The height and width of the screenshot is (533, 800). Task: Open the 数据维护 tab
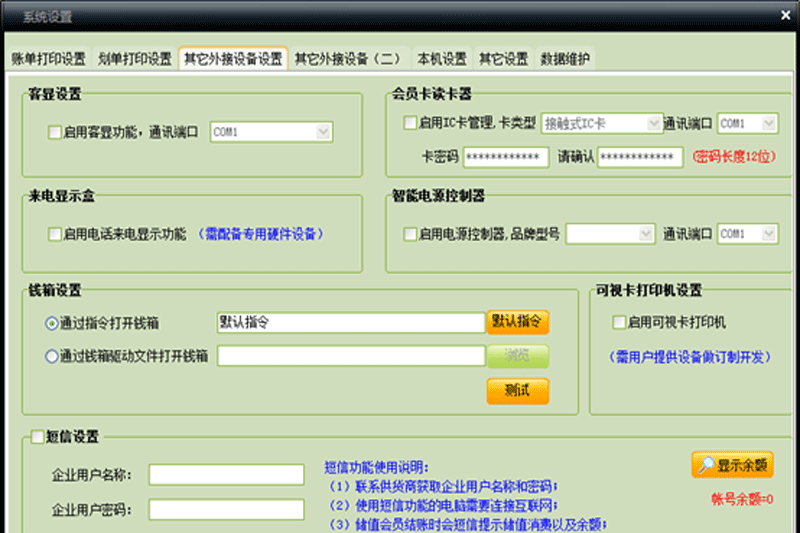[x=565, y=59]
